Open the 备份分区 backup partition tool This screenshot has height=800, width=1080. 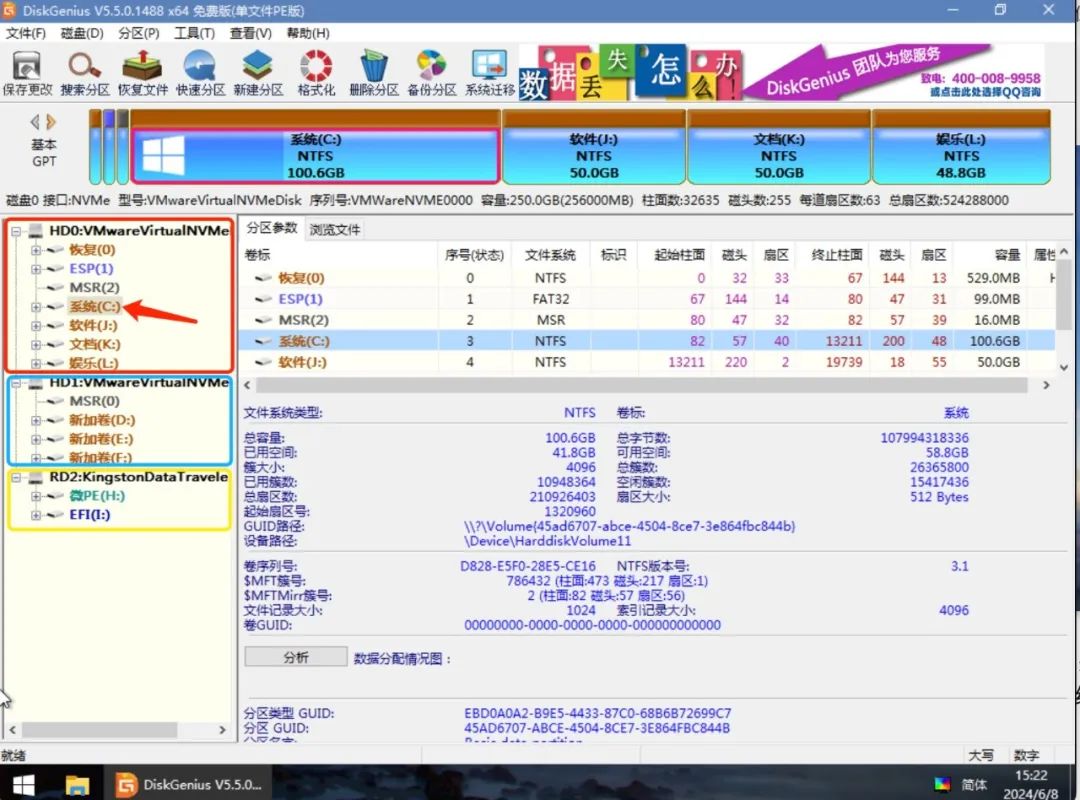point(432,72)
